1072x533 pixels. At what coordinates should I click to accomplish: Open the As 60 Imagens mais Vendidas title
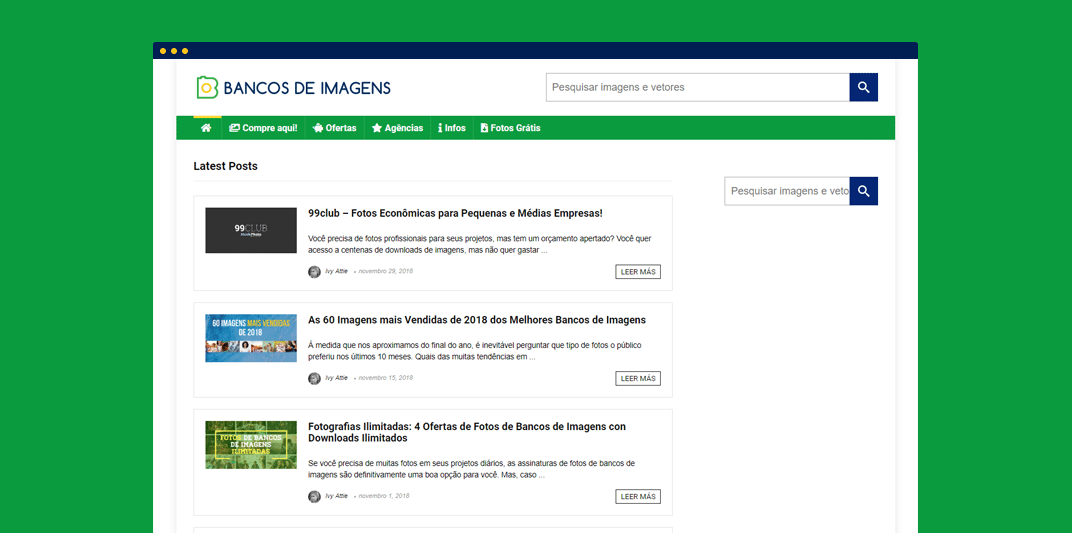tap(477, 320)
